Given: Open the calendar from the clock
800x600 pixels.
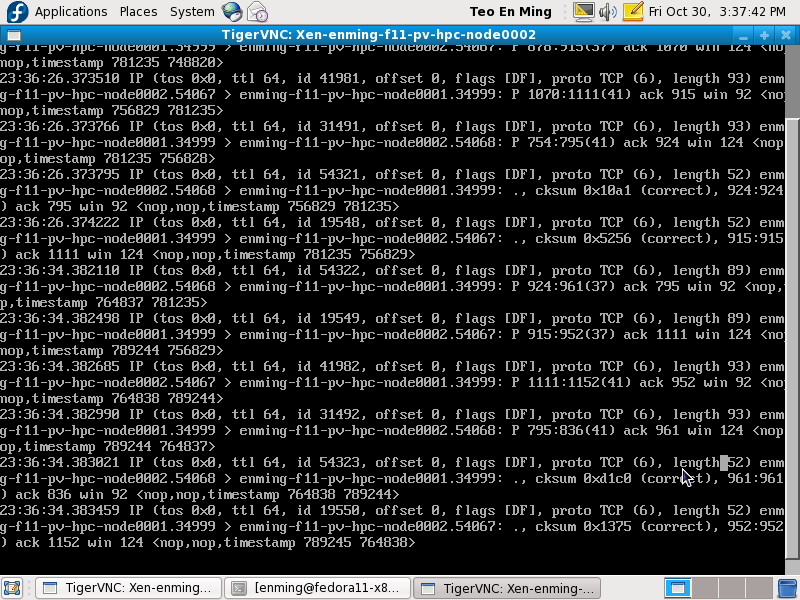Looking at the screenshot, I should click(717, 12).
